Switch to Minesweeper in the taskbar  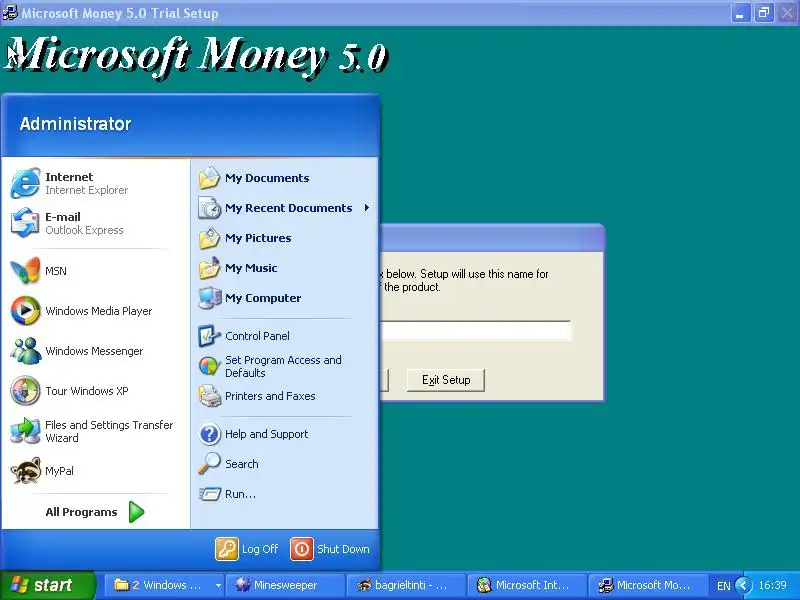(284, 585)
